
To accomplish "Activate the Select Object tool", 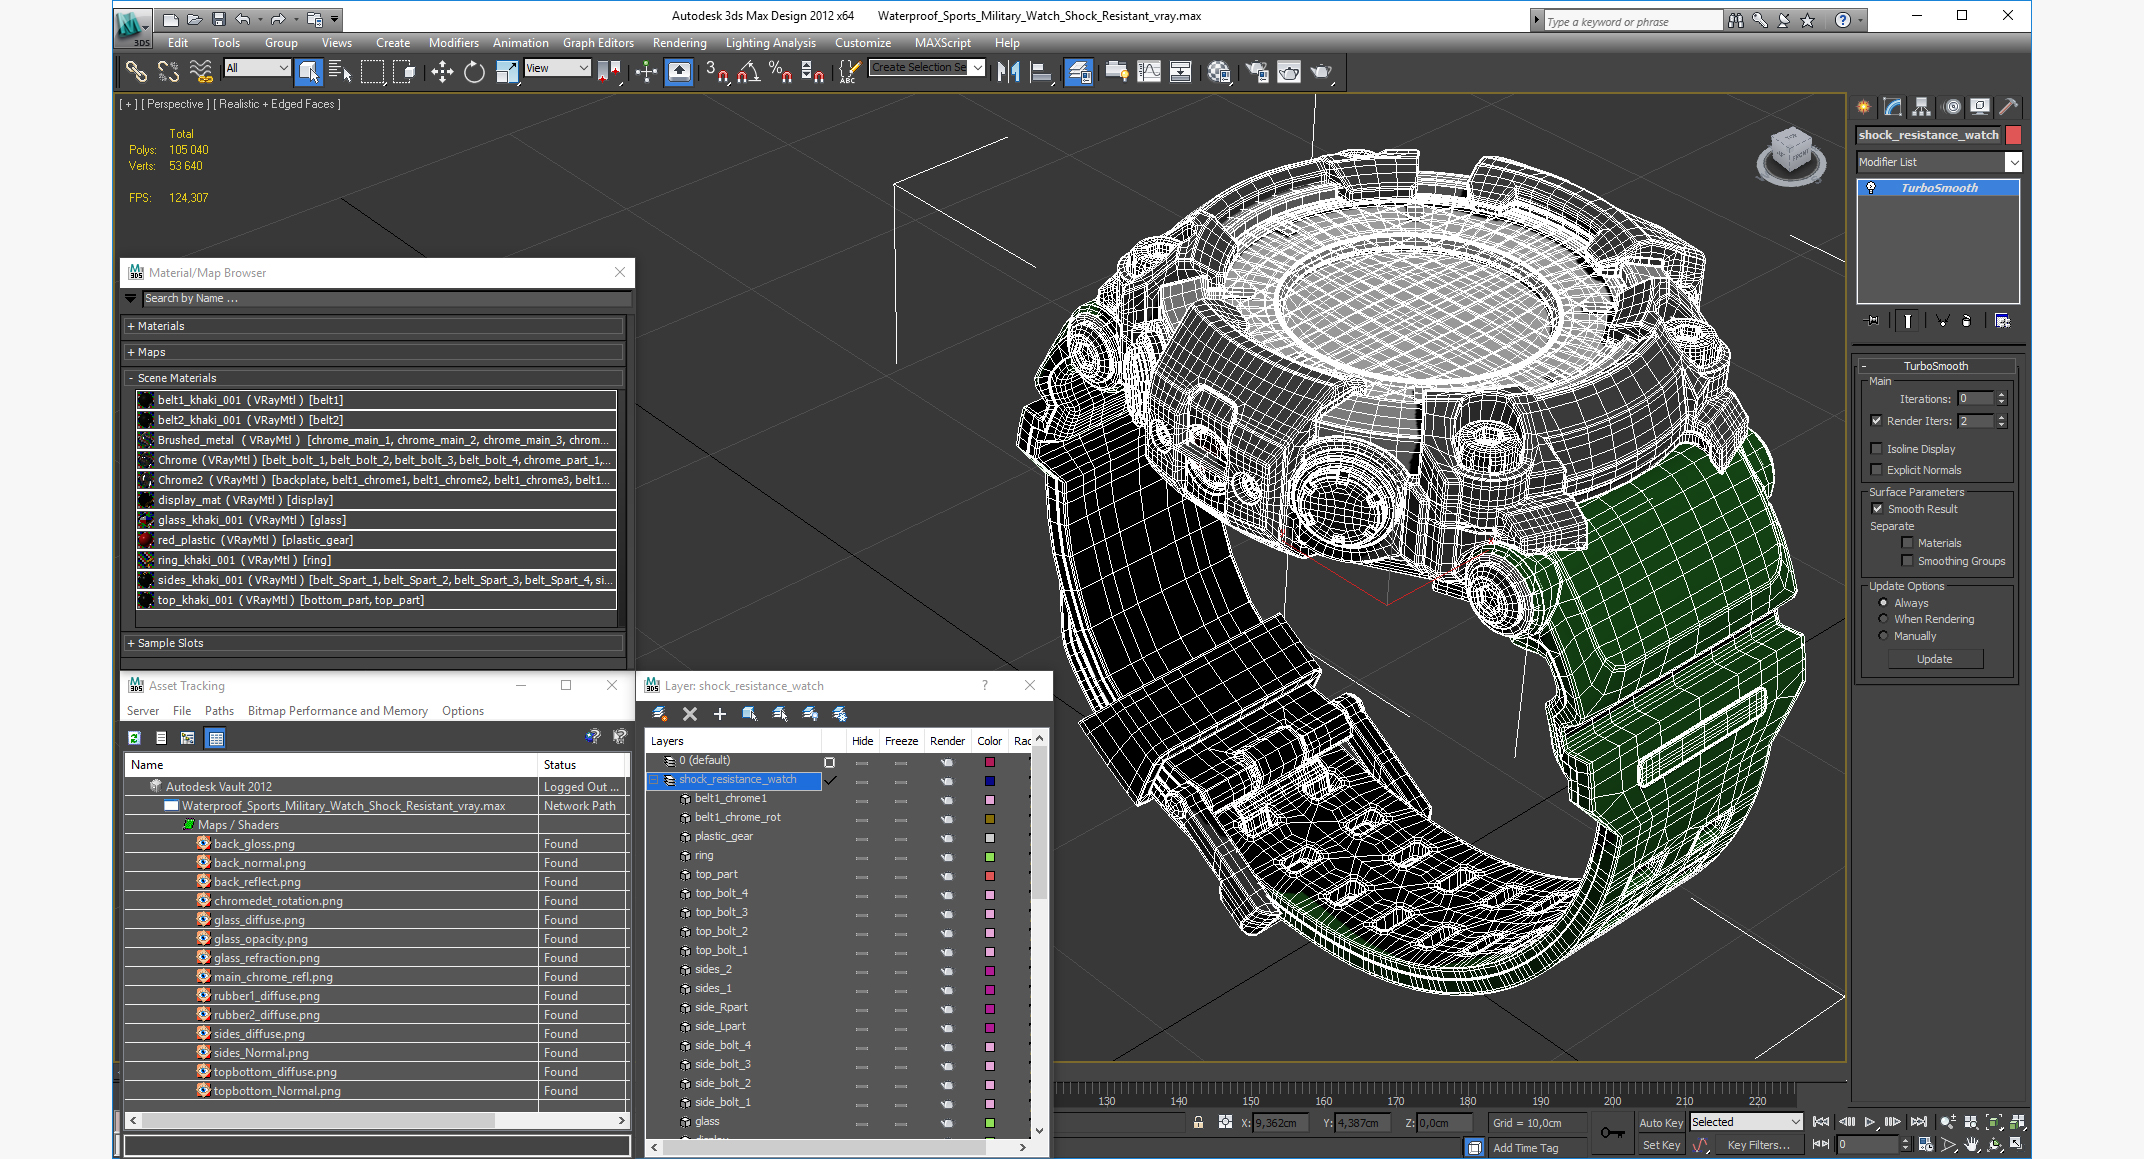I will click(308, 71).
